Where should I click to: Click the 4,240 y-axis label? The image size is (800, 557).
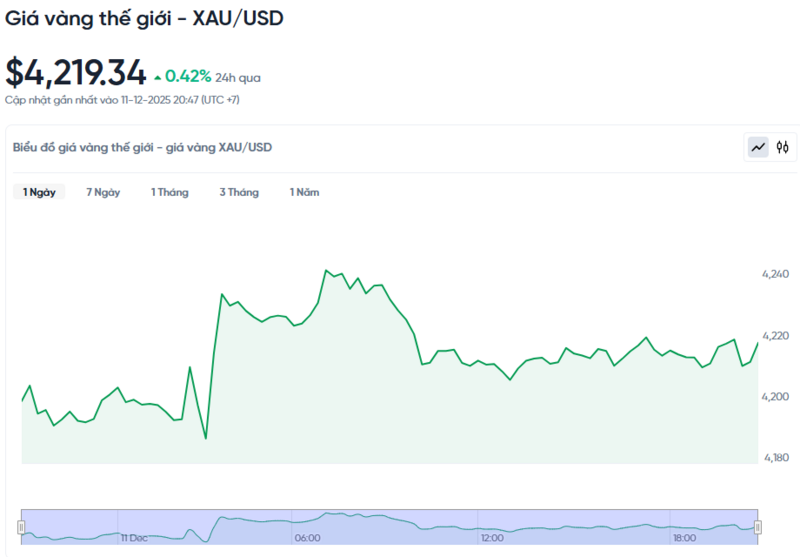pos(775,274)
